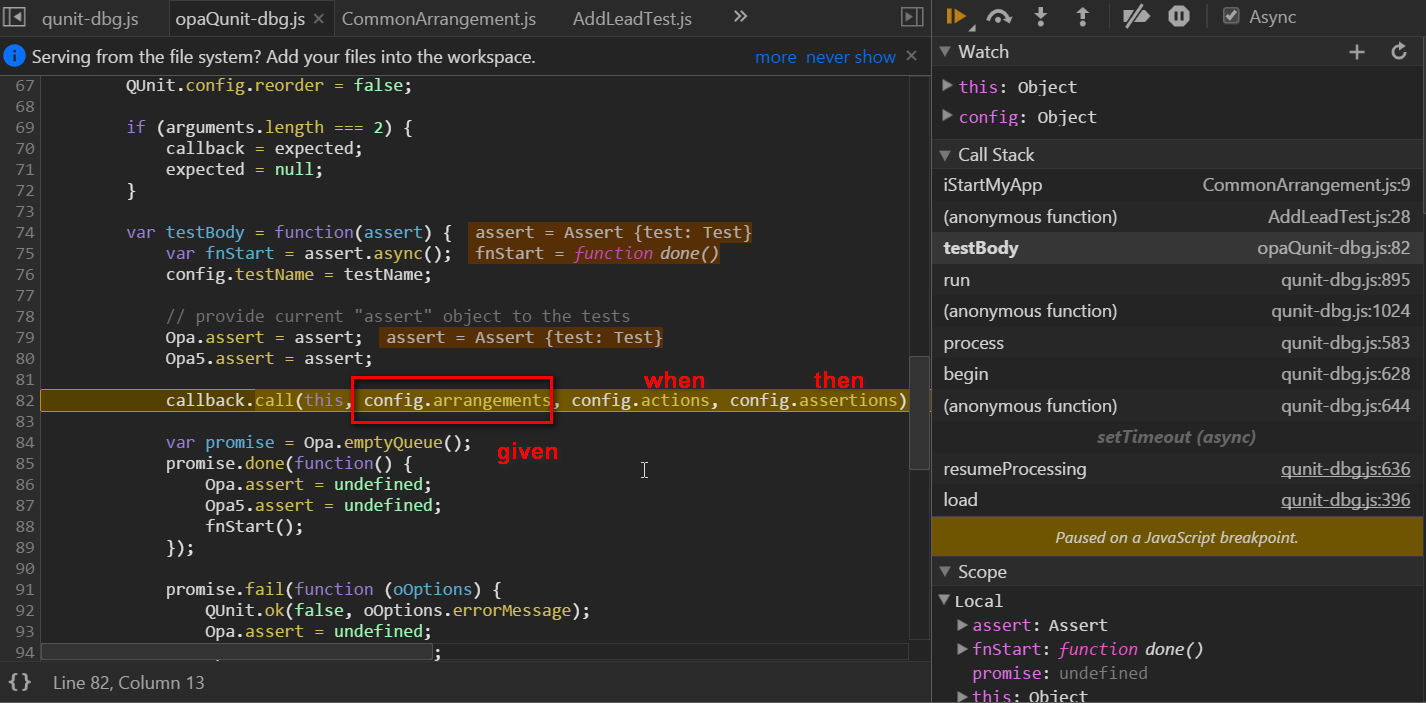This screenshot has width=1426, height=703.
Task: Enable or disable the Async checkbox
Action: (1232, 16)
